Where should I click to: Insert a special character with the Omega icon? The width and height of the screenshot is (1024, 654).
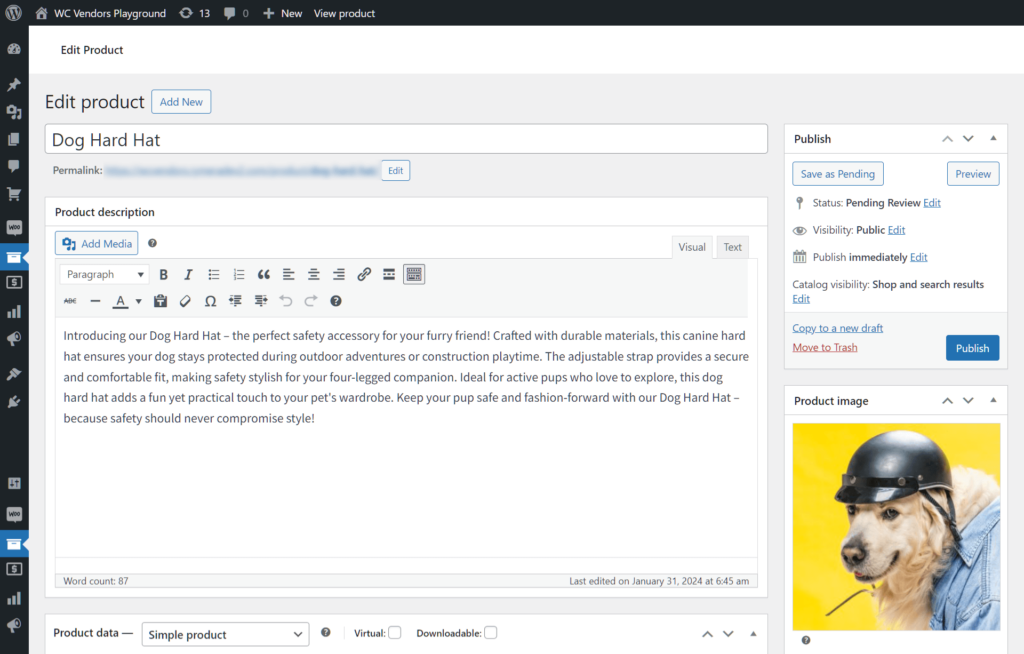point(210,301)
